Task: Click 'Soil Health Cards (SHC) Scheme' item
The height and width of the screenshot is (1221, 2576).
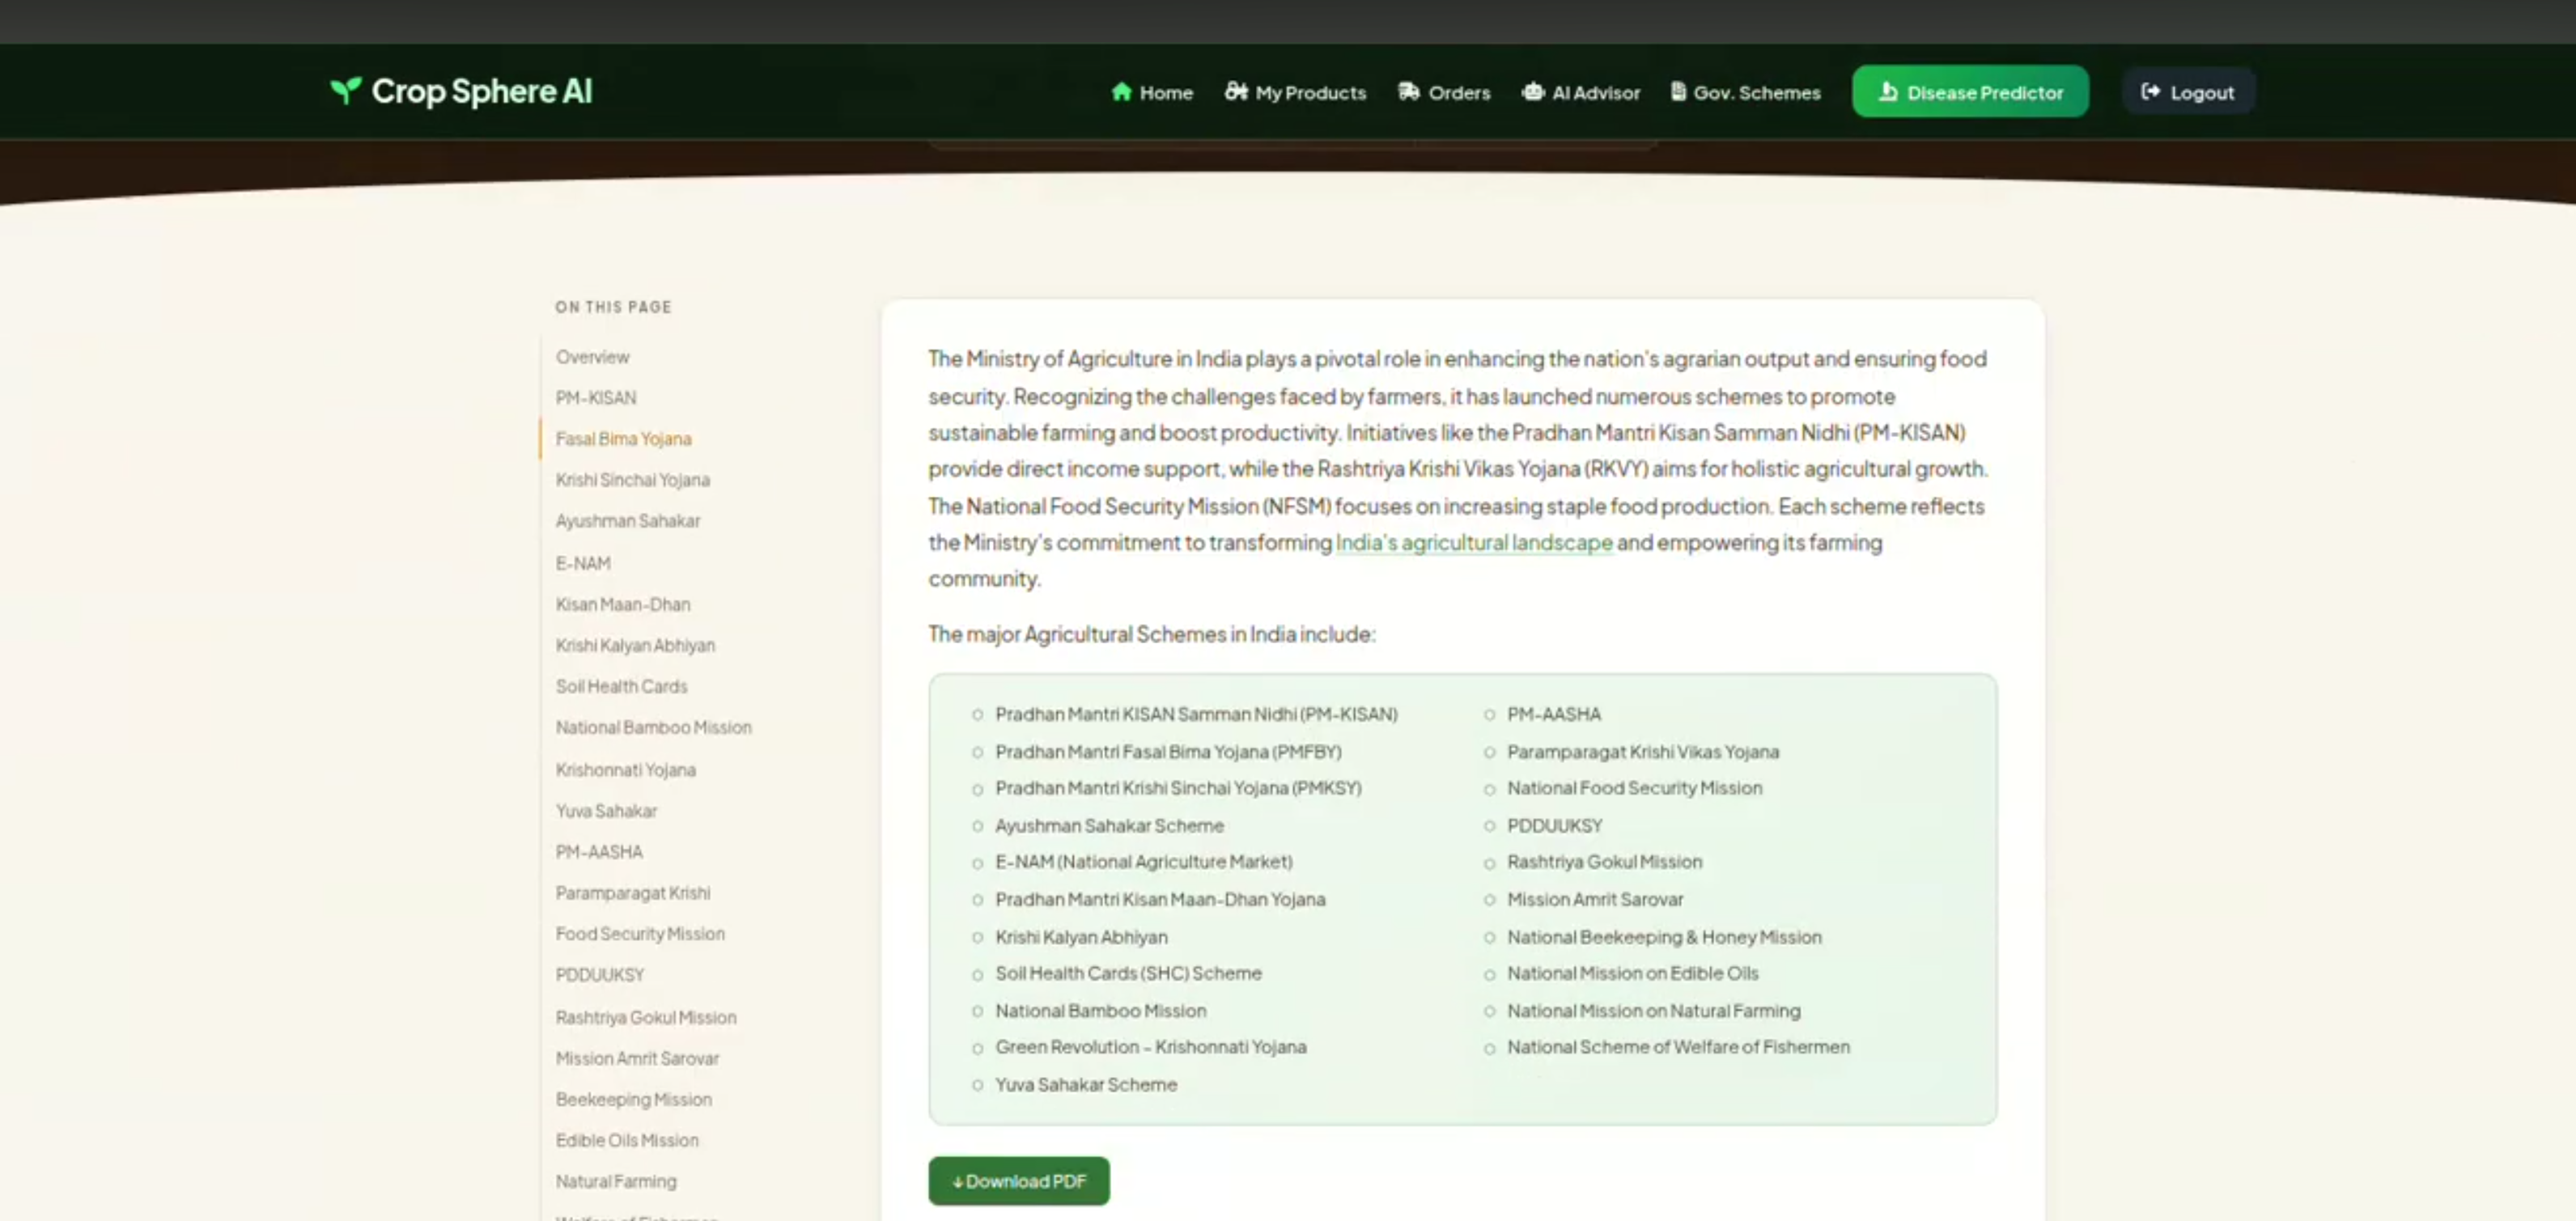Action: point(1128,973)
